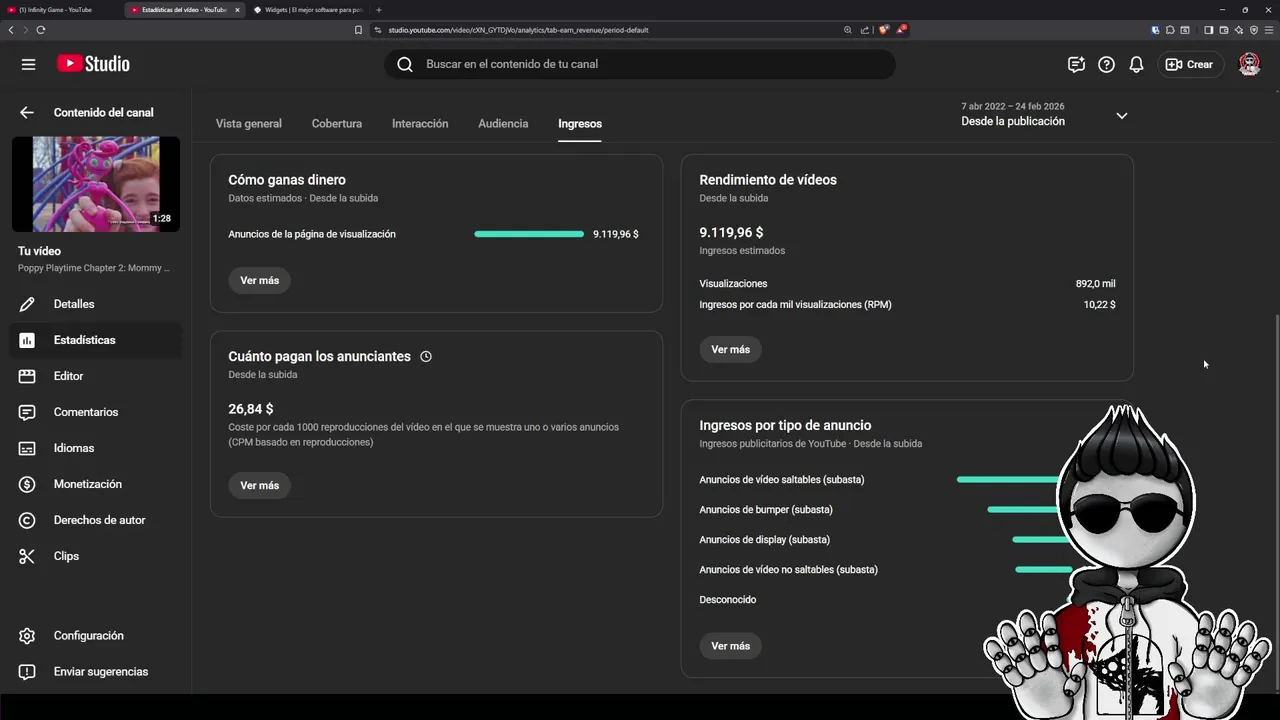Switch to the Infinity Game YouTube browser tab
Image resolution: width=1280 pixels, height=720 pixels.
pos(60,10)
